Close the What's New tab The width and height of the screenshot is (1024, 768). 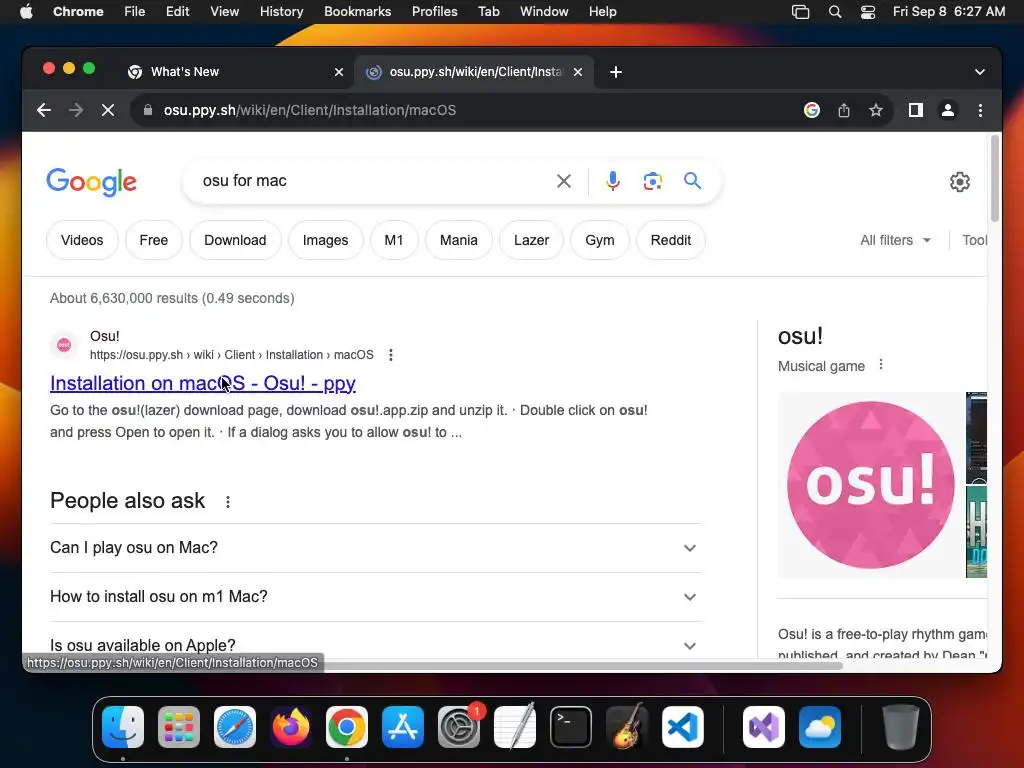339,72
